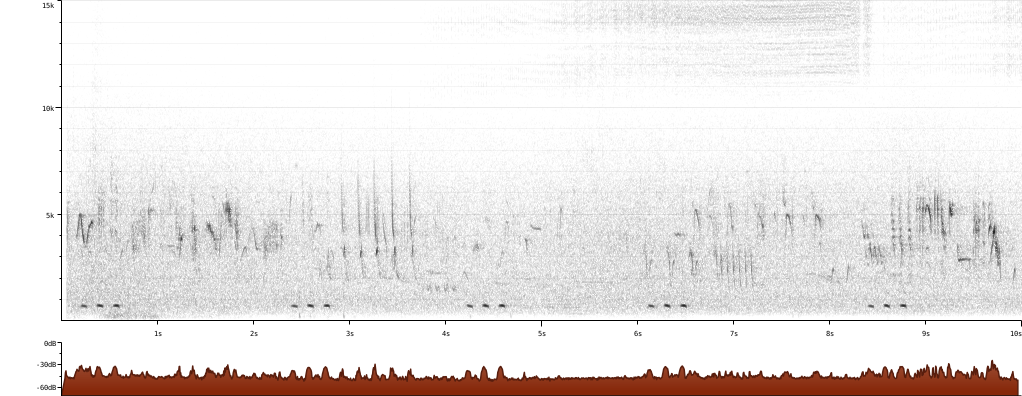Click the 2s time axis marker
The height and width of the screenshot is (396, 1022).
(x=254, y=333)
